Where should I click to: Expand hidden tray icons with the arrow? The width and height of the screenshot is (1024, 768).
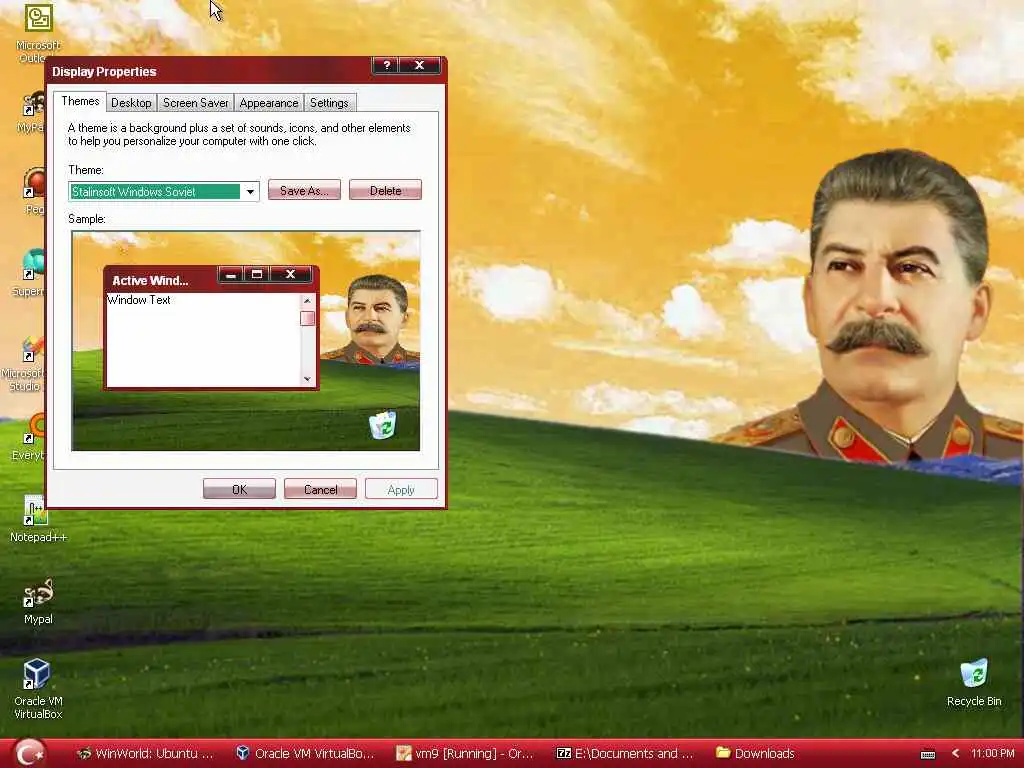pyautogui.click(x=955, y=754)
